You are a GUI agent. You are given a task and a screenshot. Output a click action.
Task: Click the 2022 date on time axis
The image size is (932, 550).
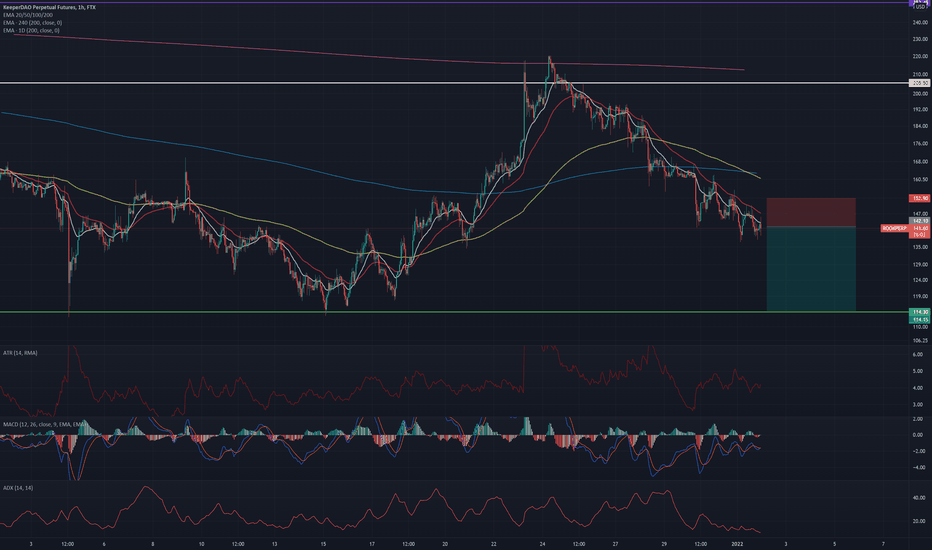[x=737, y=543]
